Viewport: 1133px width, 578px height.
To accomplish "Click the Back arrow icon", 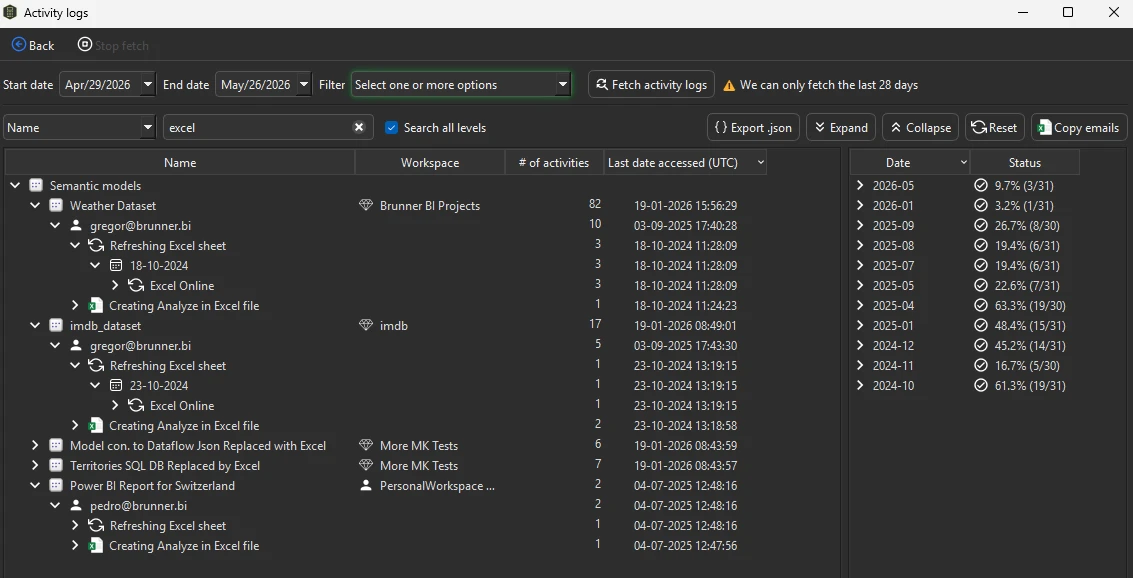I will 19,45.
